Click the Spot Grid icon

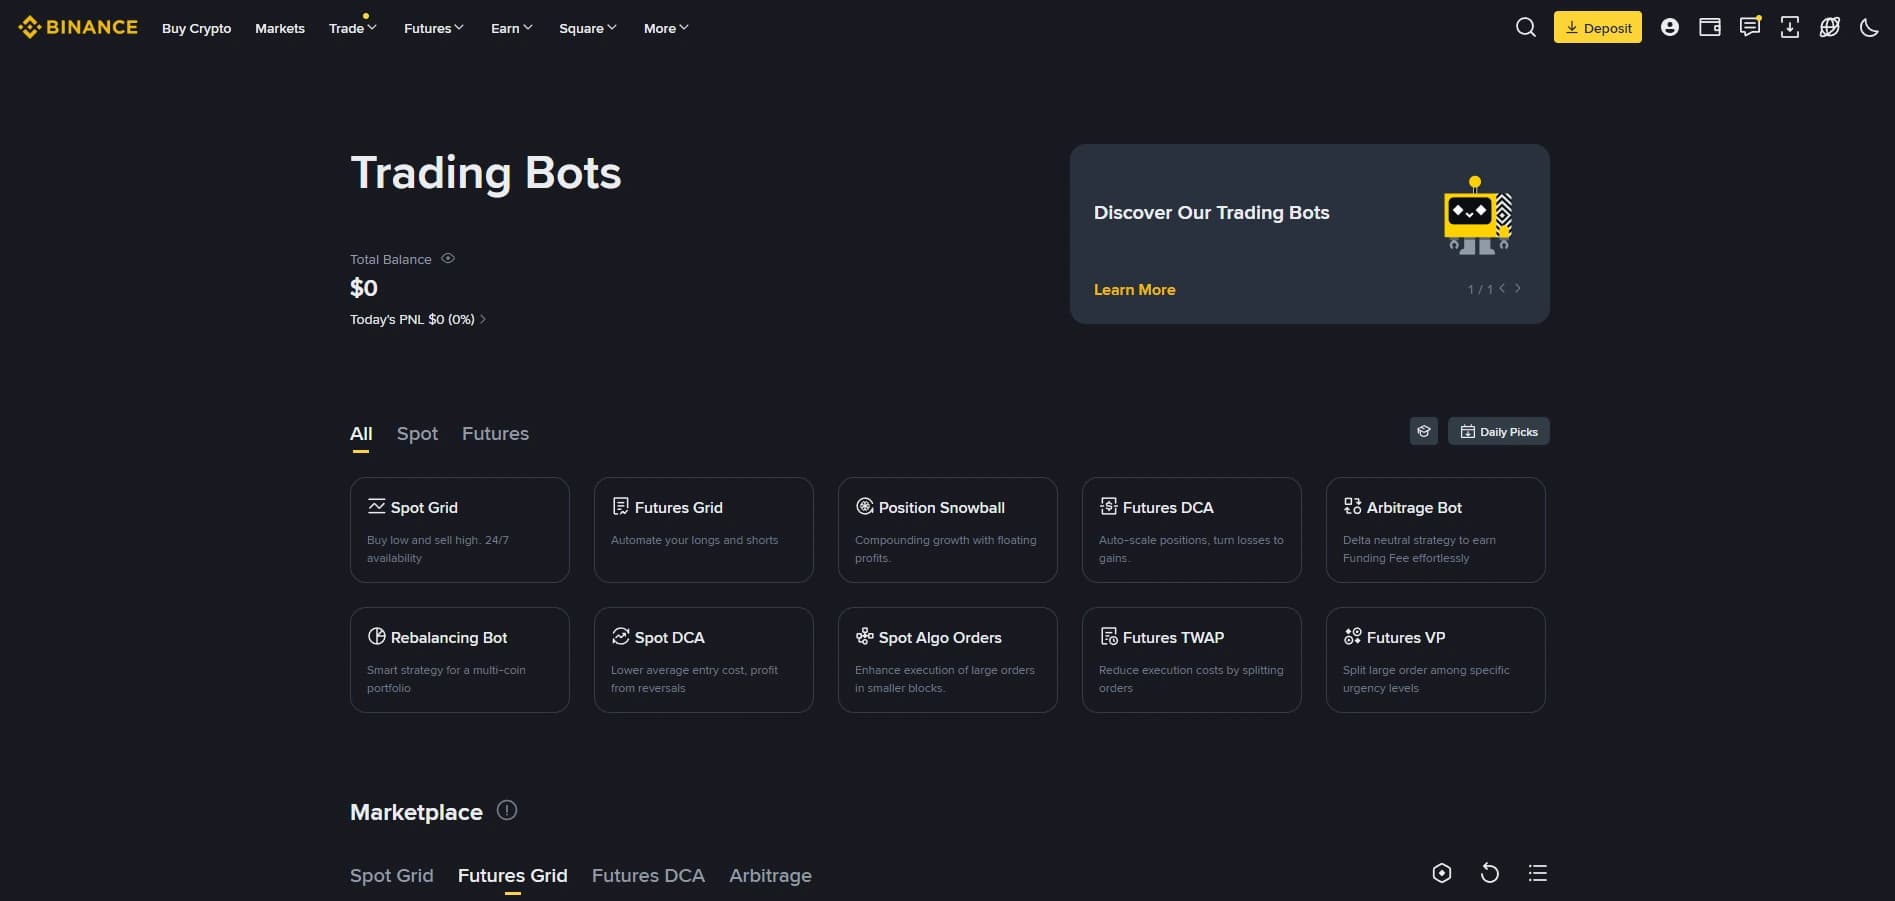coord(376,506)
